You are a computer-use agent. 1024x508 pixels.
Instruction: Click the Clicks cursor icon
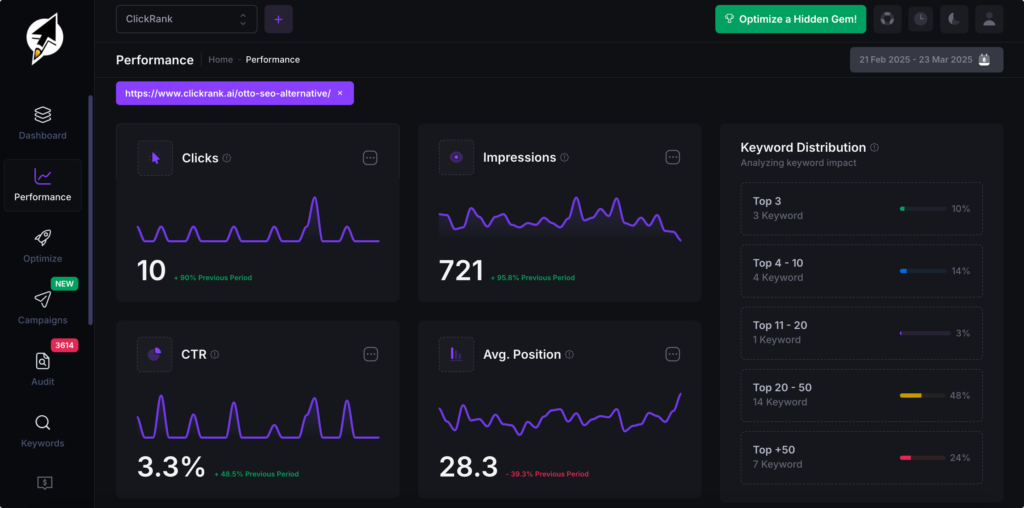(155, 158)
